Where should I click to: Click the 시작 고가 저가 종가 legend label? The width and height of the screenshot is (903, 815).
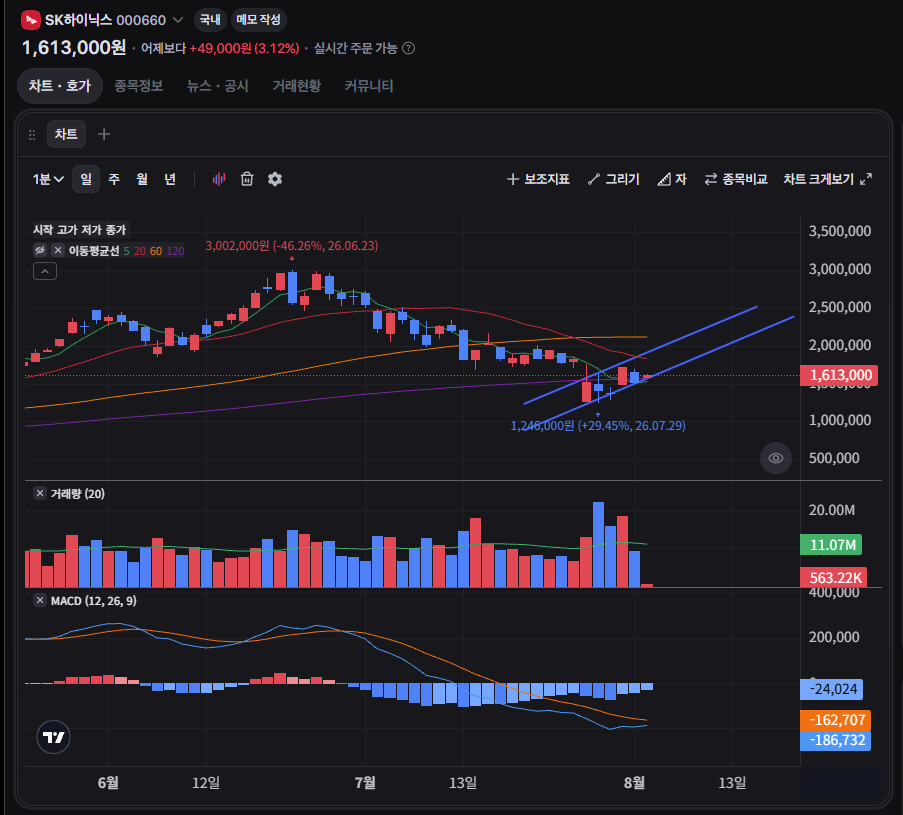pyautogui.click(x=79, y=230)
